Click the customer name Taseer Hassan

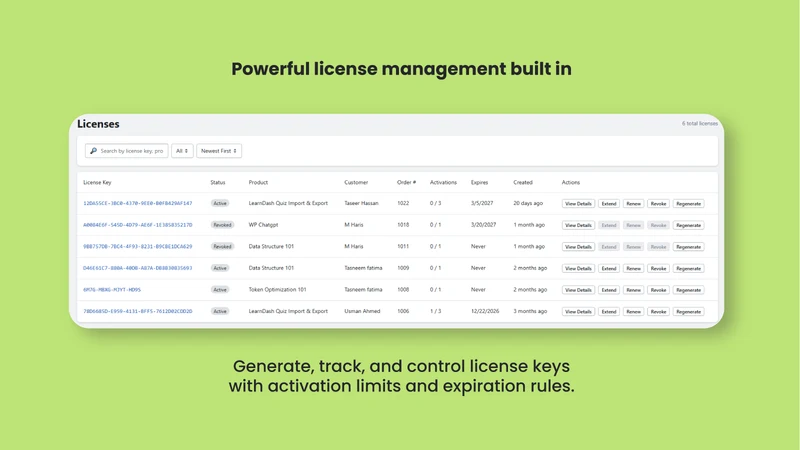361,203
